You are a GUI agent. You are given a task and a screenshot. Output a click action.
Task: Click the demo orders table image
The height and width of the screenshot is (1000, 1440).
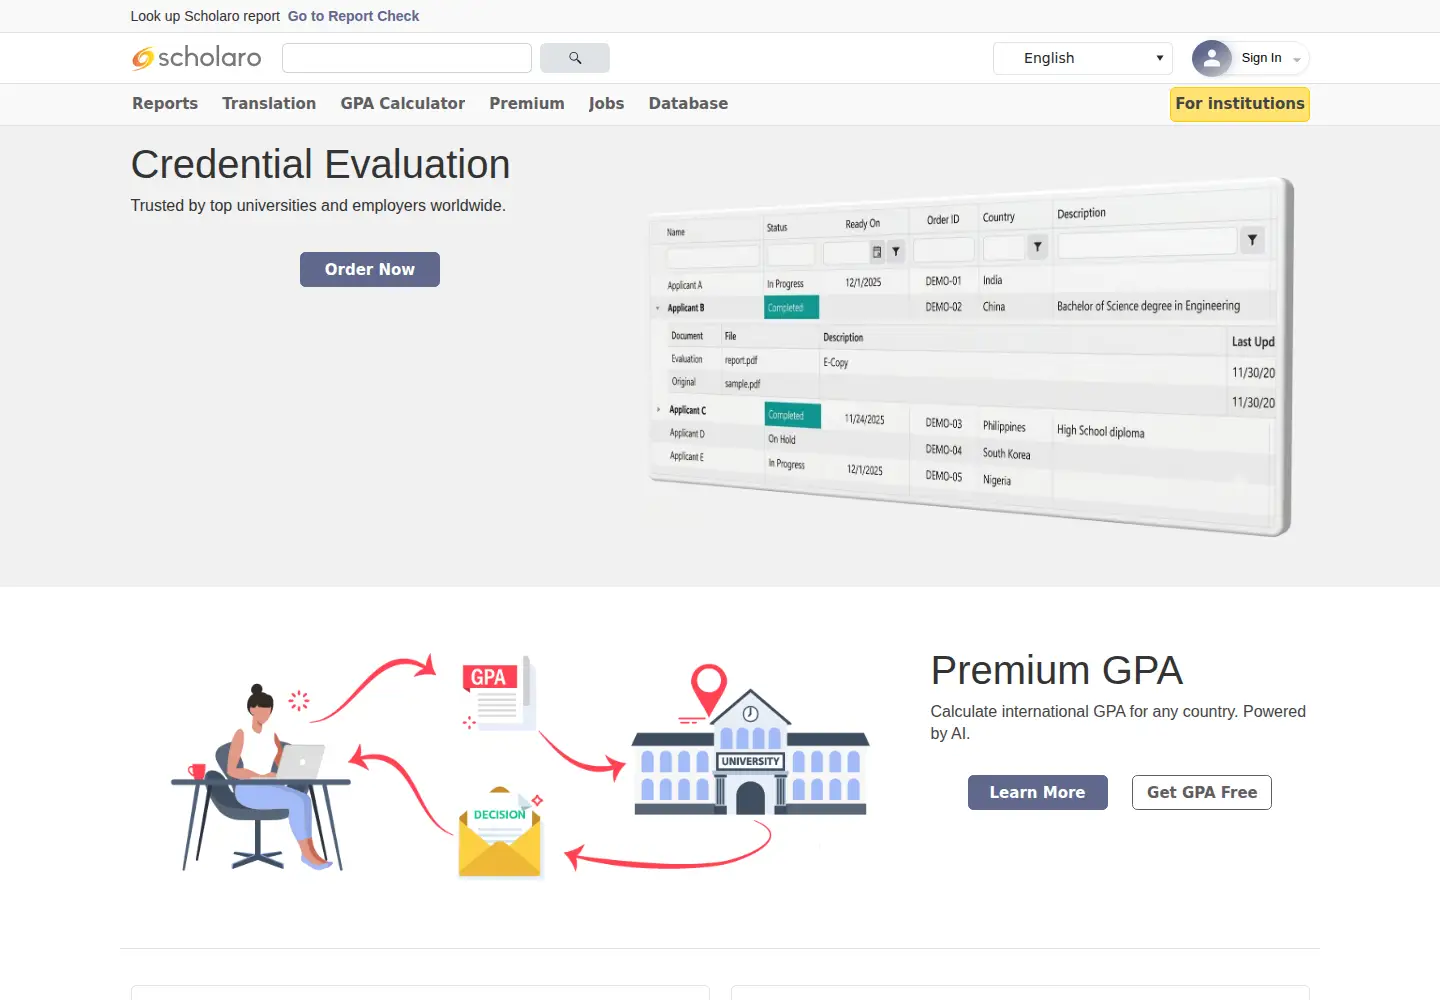click(x=970, y=356)
